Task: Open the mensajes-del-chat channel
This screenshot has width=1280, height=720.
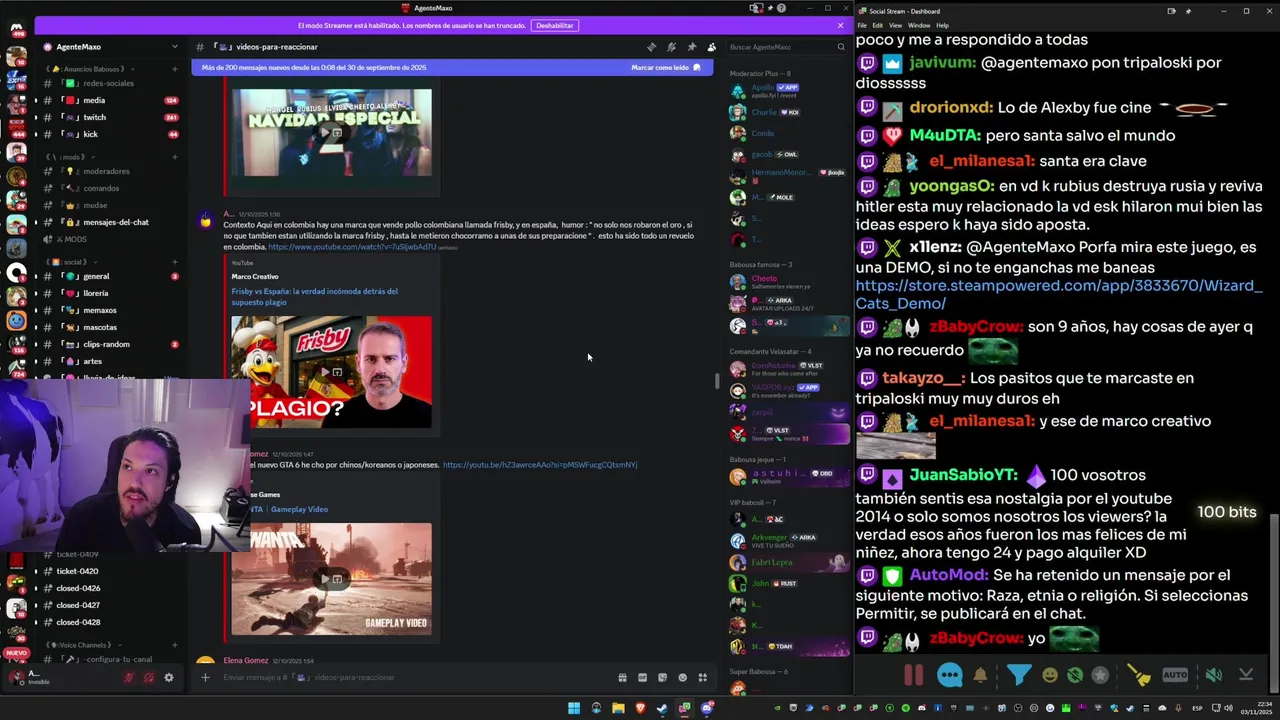Action: point(110,222)
